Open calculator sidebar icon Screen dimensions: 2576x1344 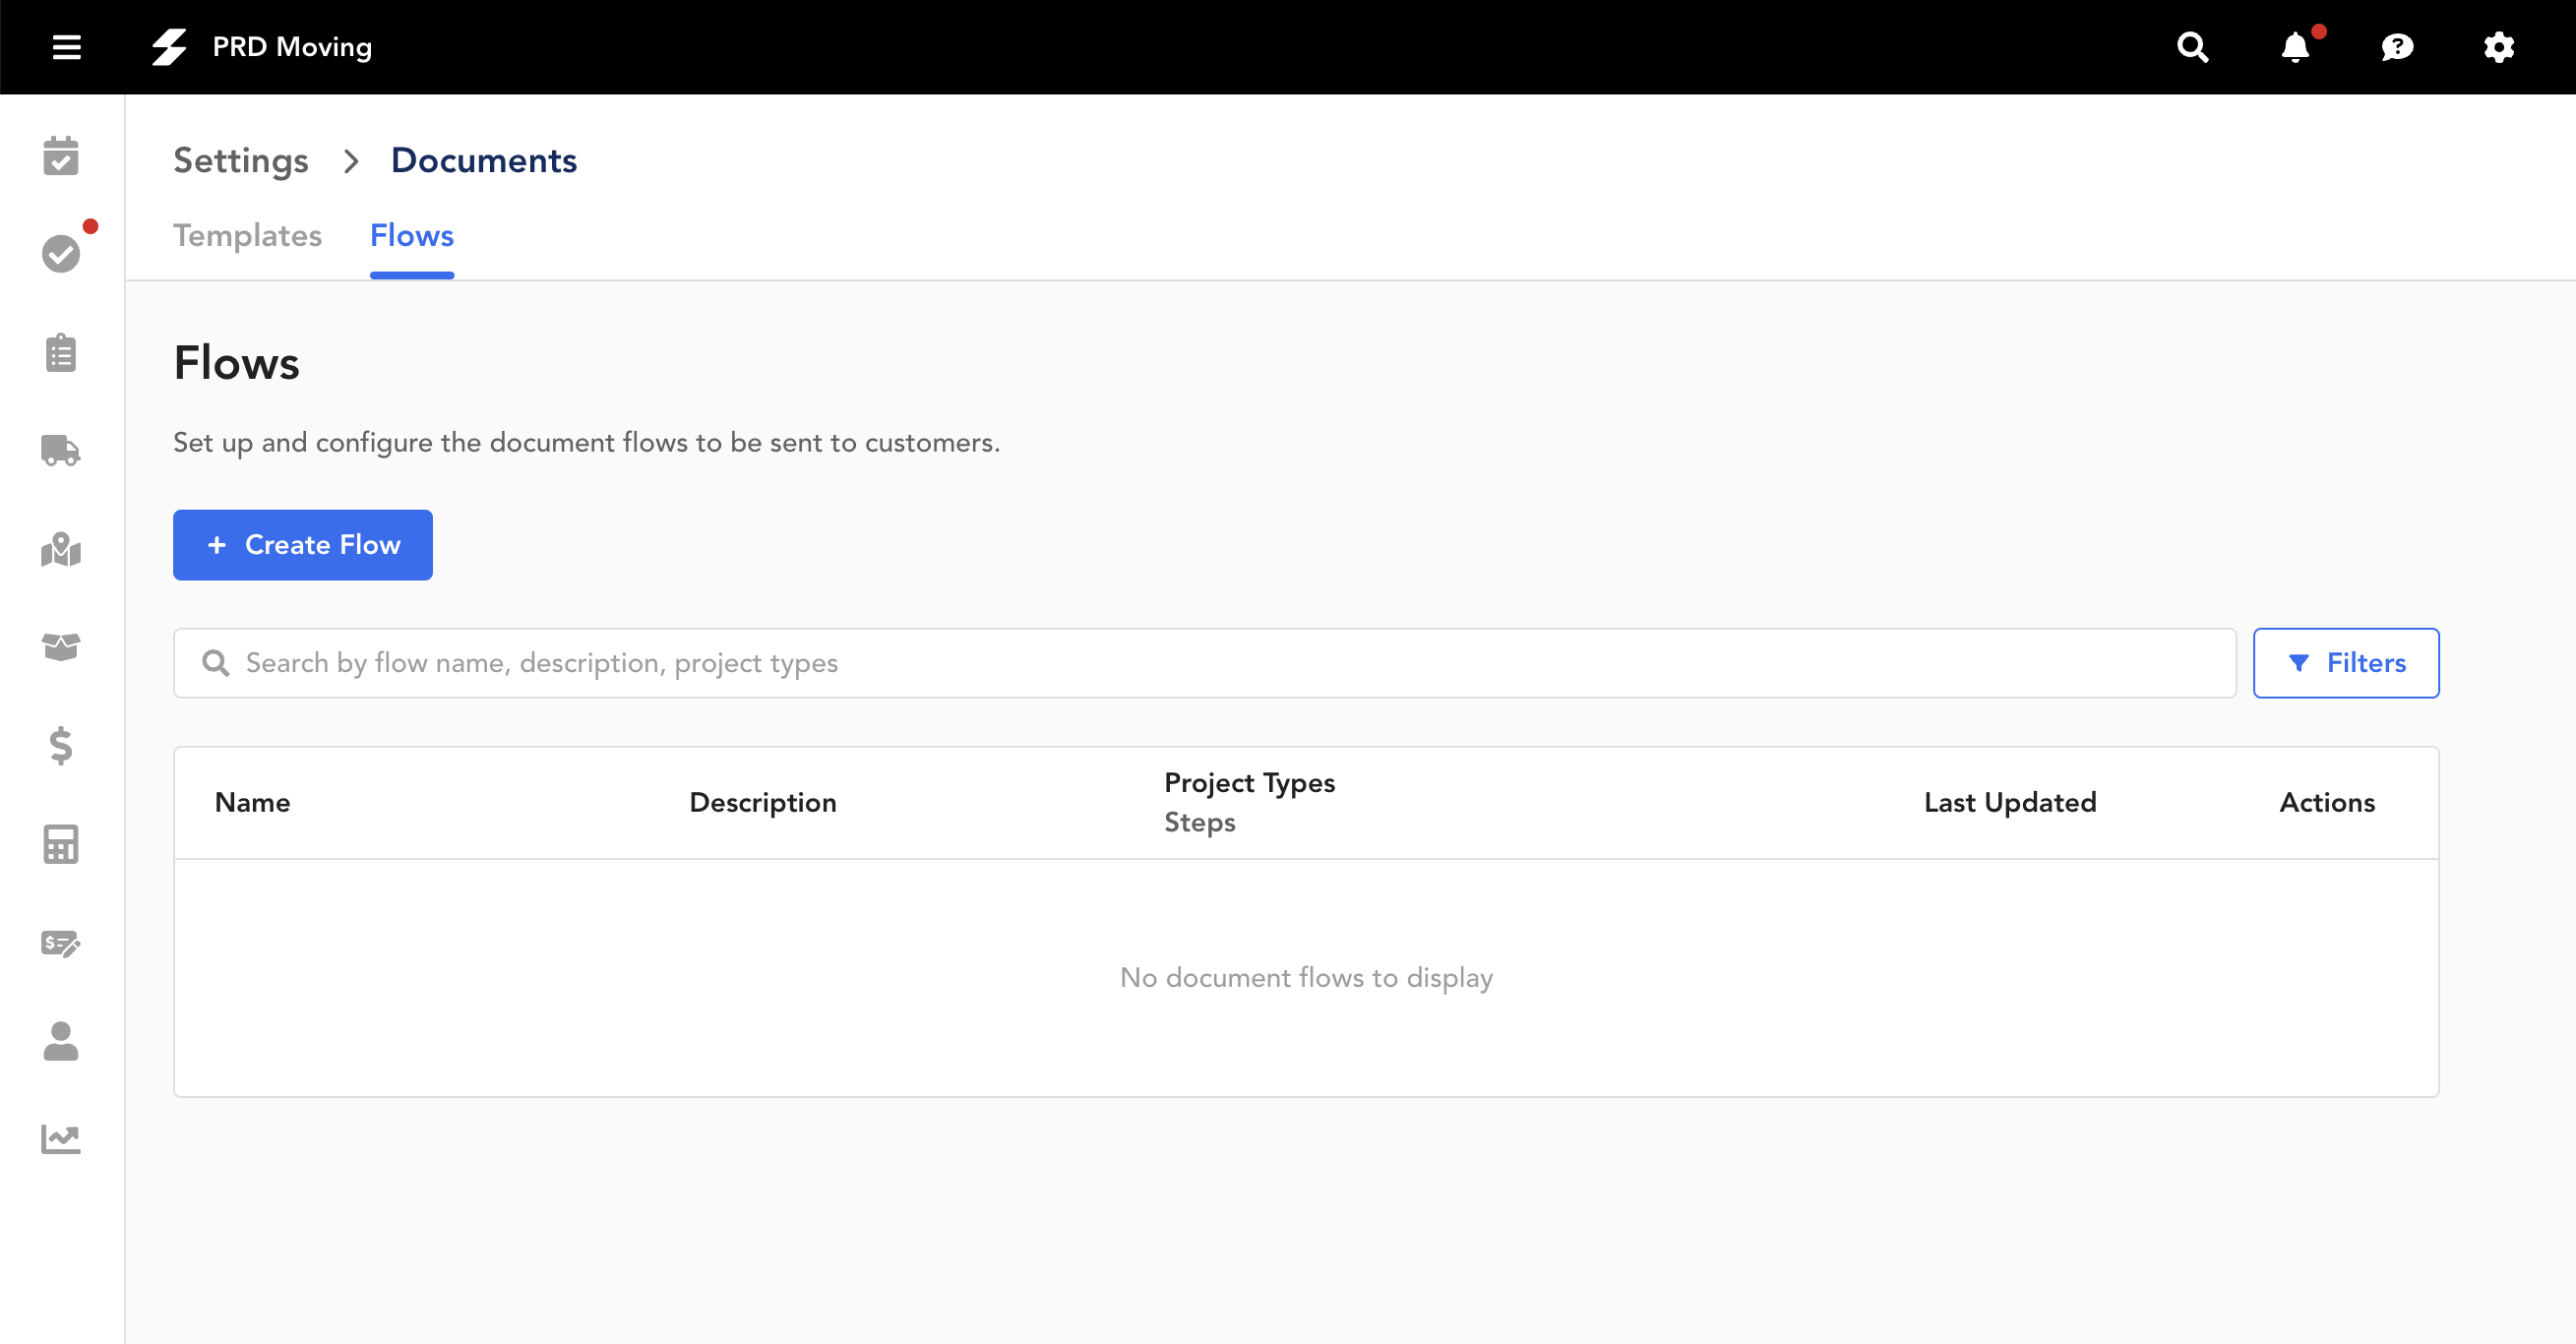tap(61, 844)
